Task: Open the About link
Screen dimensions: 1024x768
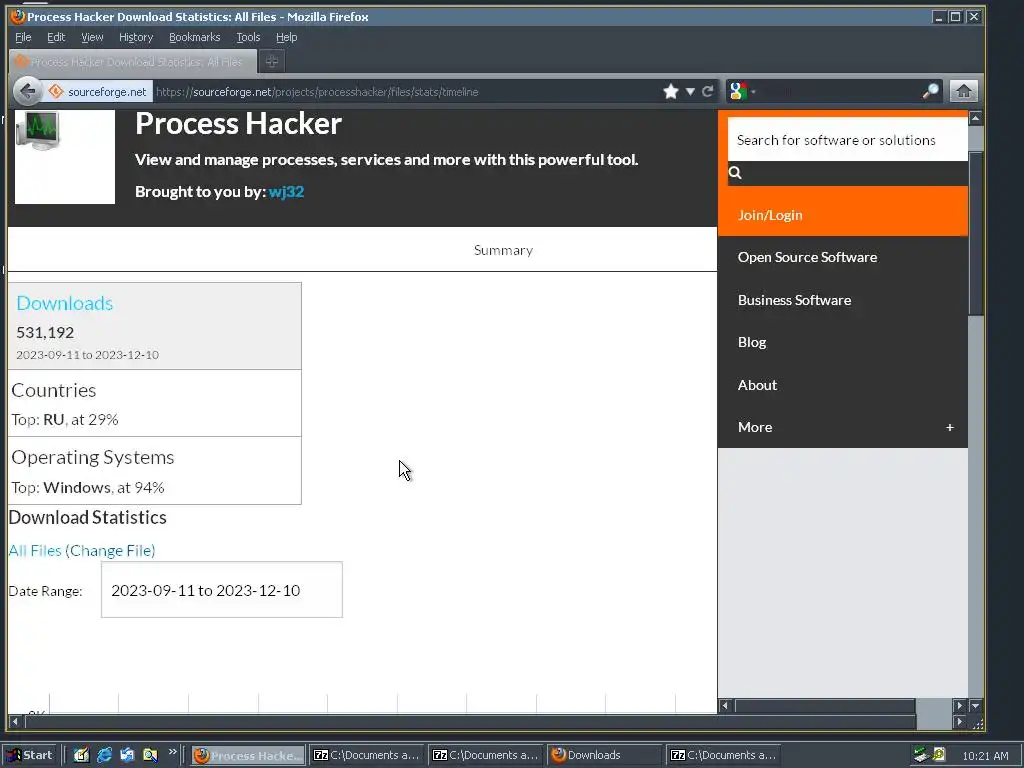Action: coord(757,385)
